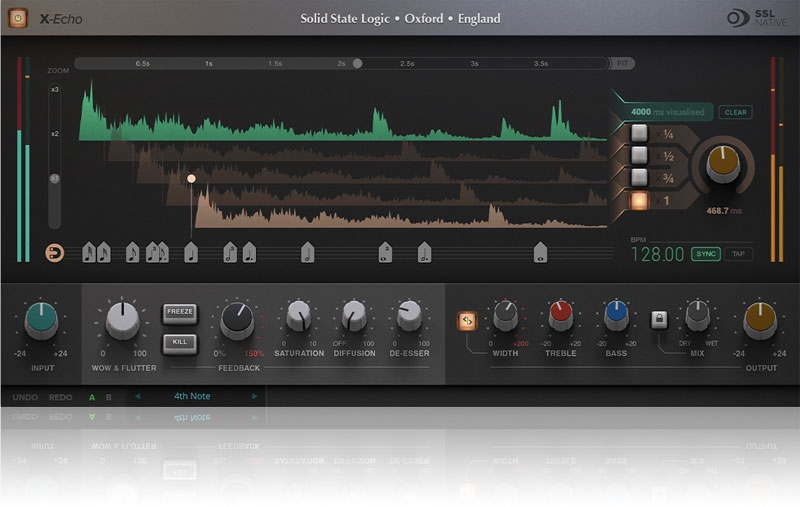The height and width of the screenshot is (507, 800).
Task: Click the 128.00 BPM tempo field
Action: coord(658,254)
